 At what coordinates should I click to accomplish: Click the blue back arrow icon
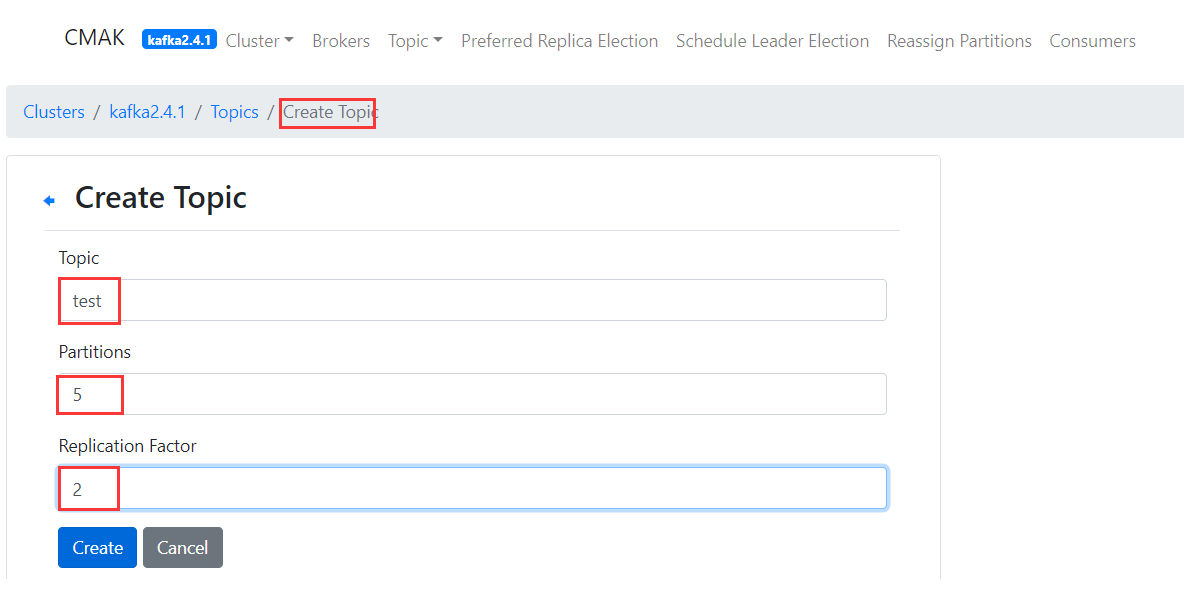(49, 201)
